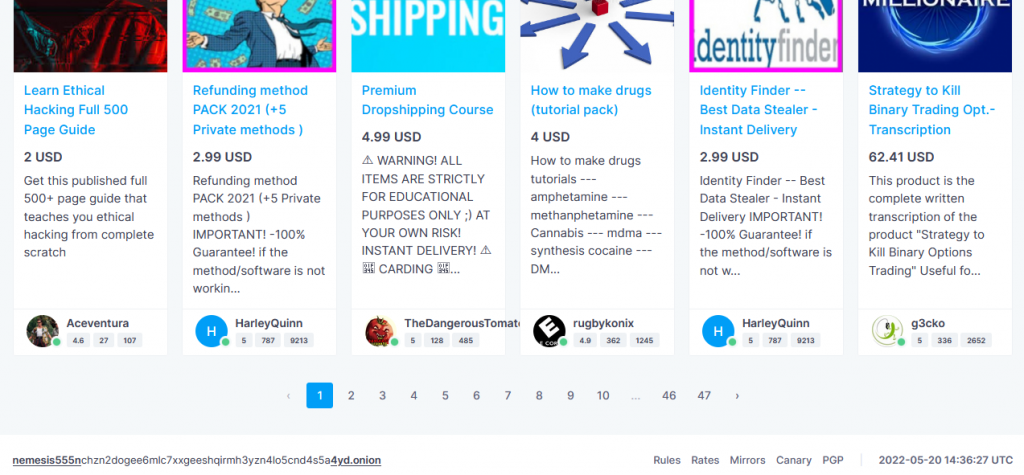Viewport: 1024px width, 475px height.
Task: Go to next page with right chevron
Action: 737,395
